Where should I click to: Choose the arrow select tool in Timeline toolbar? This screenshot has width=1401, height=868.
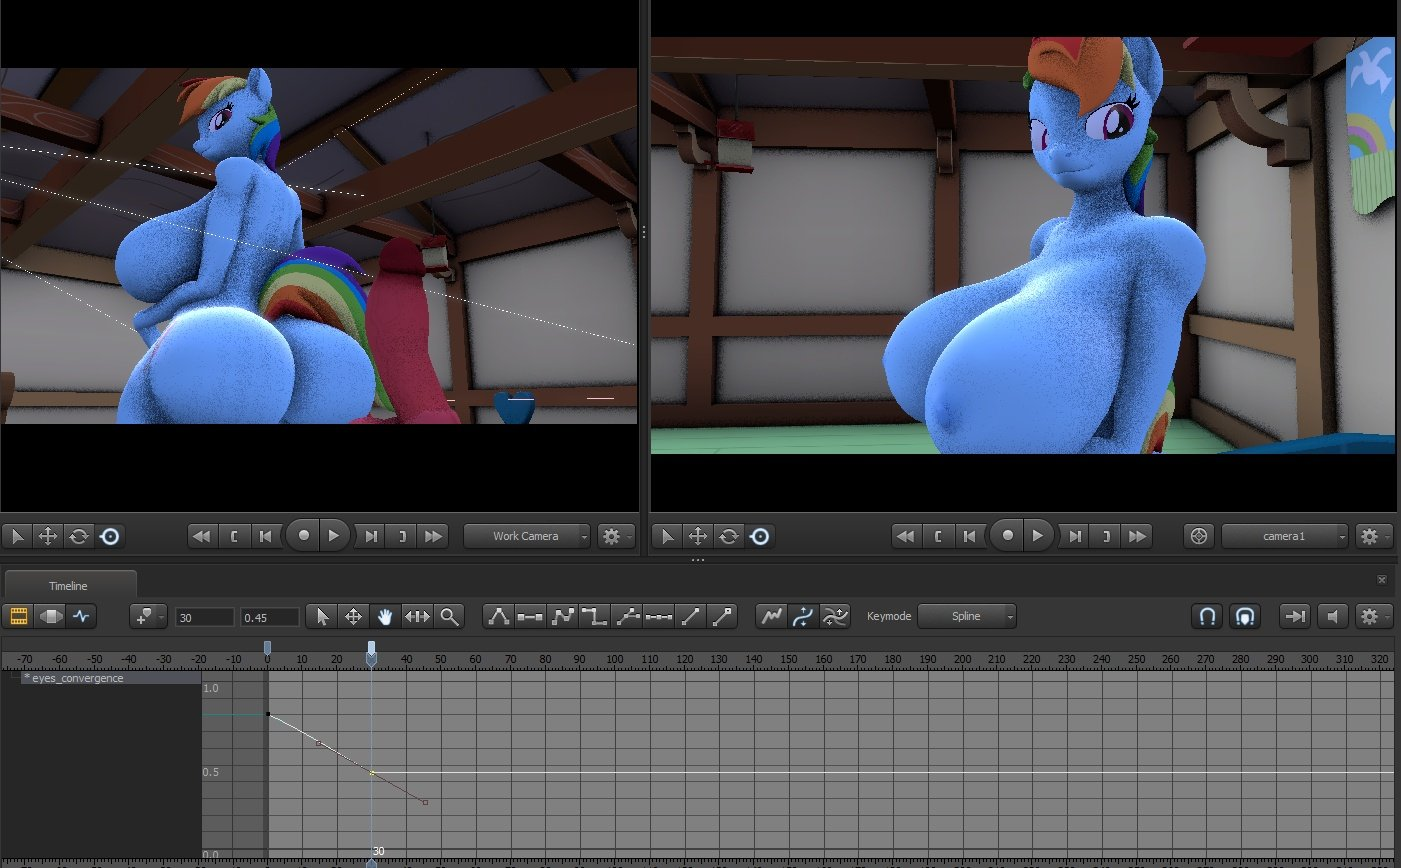[x=322, y=617]
